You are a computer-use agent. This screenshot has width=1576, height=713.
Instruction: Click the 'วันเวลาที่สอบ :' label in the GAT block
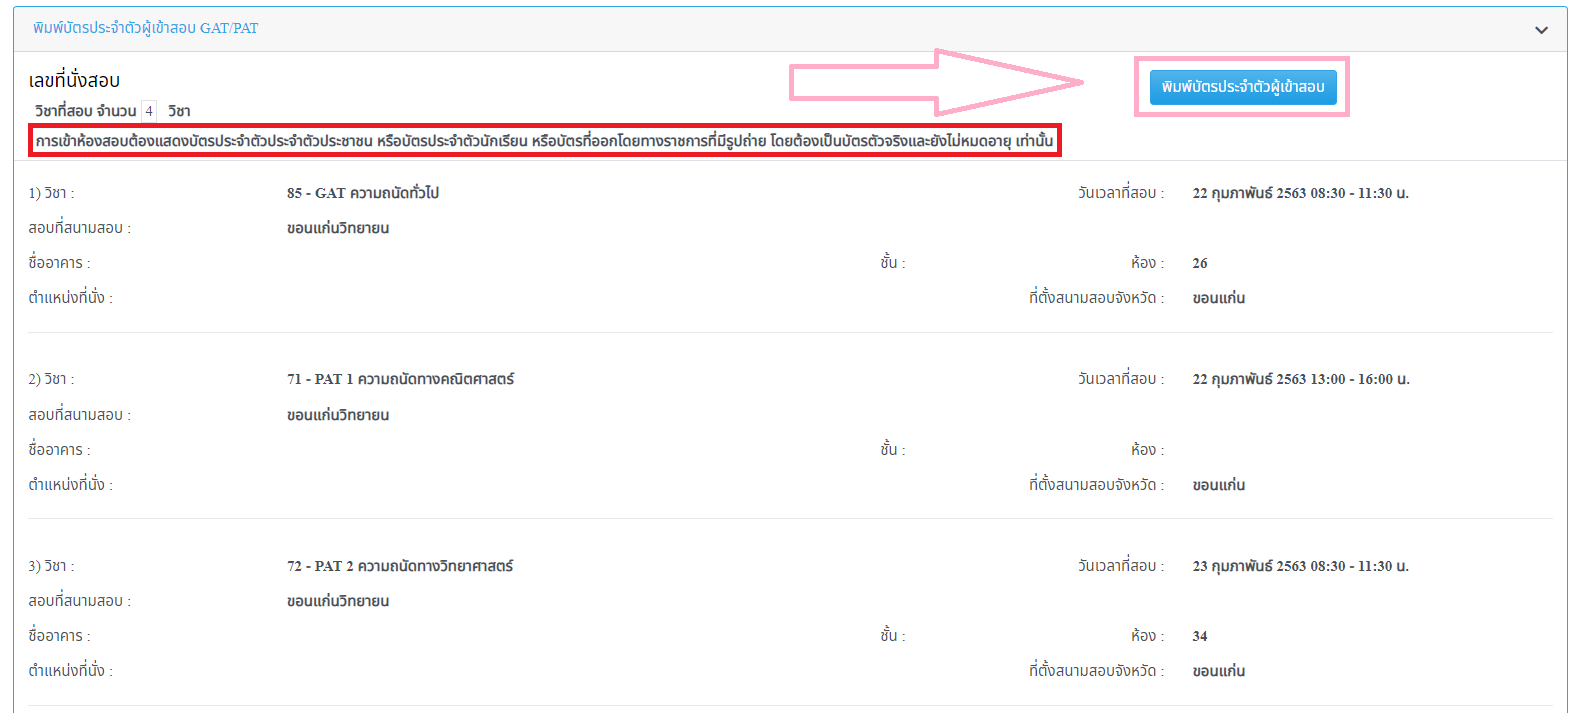click(1121, 193)
